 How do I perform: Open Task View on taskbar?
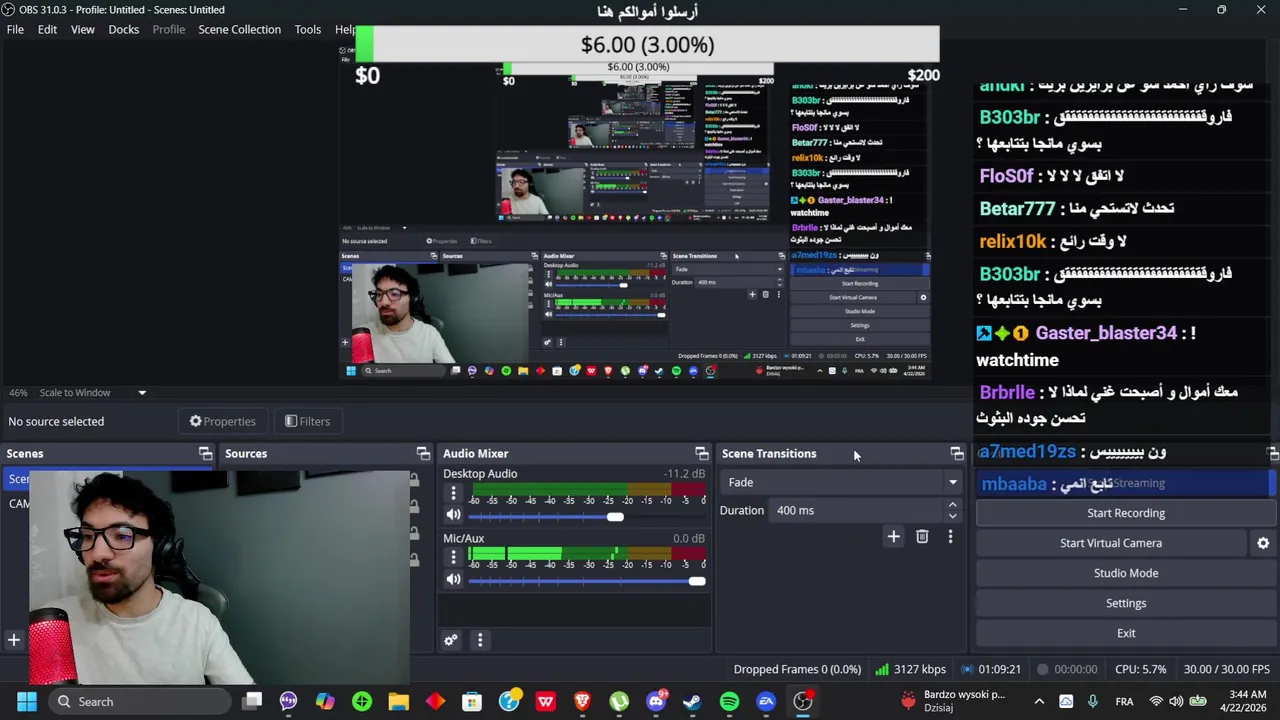coord(252,701)
